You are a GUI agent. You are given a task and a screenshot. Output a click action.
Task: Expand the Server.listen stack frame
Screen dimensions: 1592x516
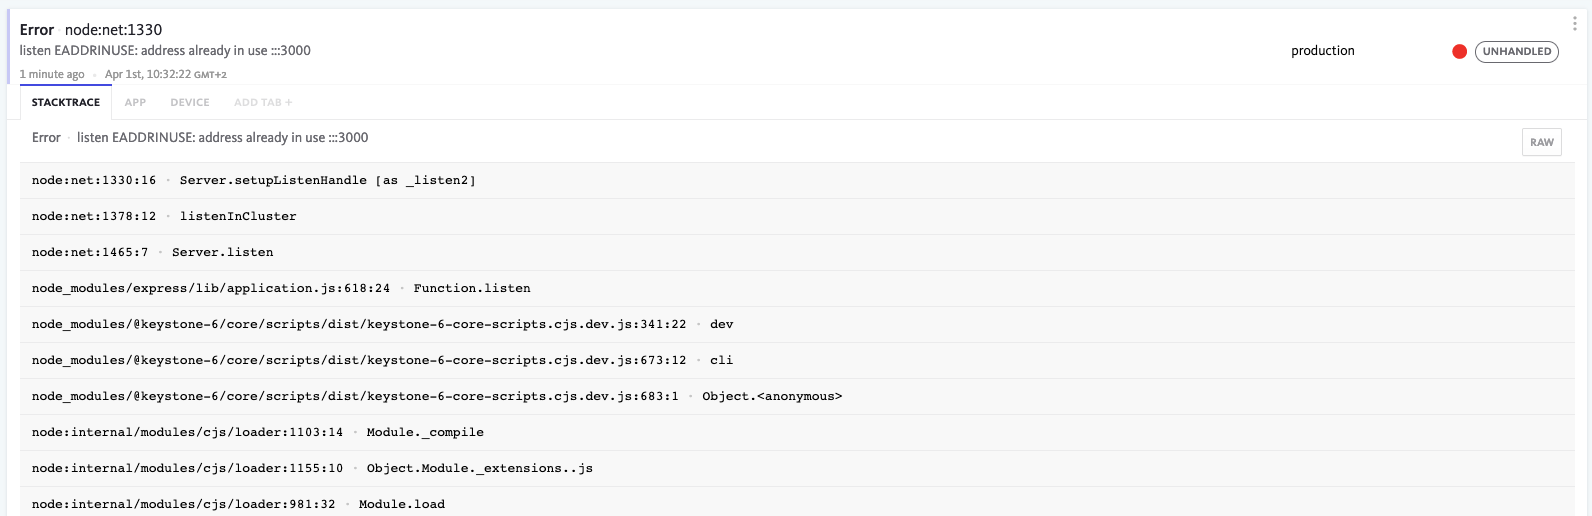797,252
